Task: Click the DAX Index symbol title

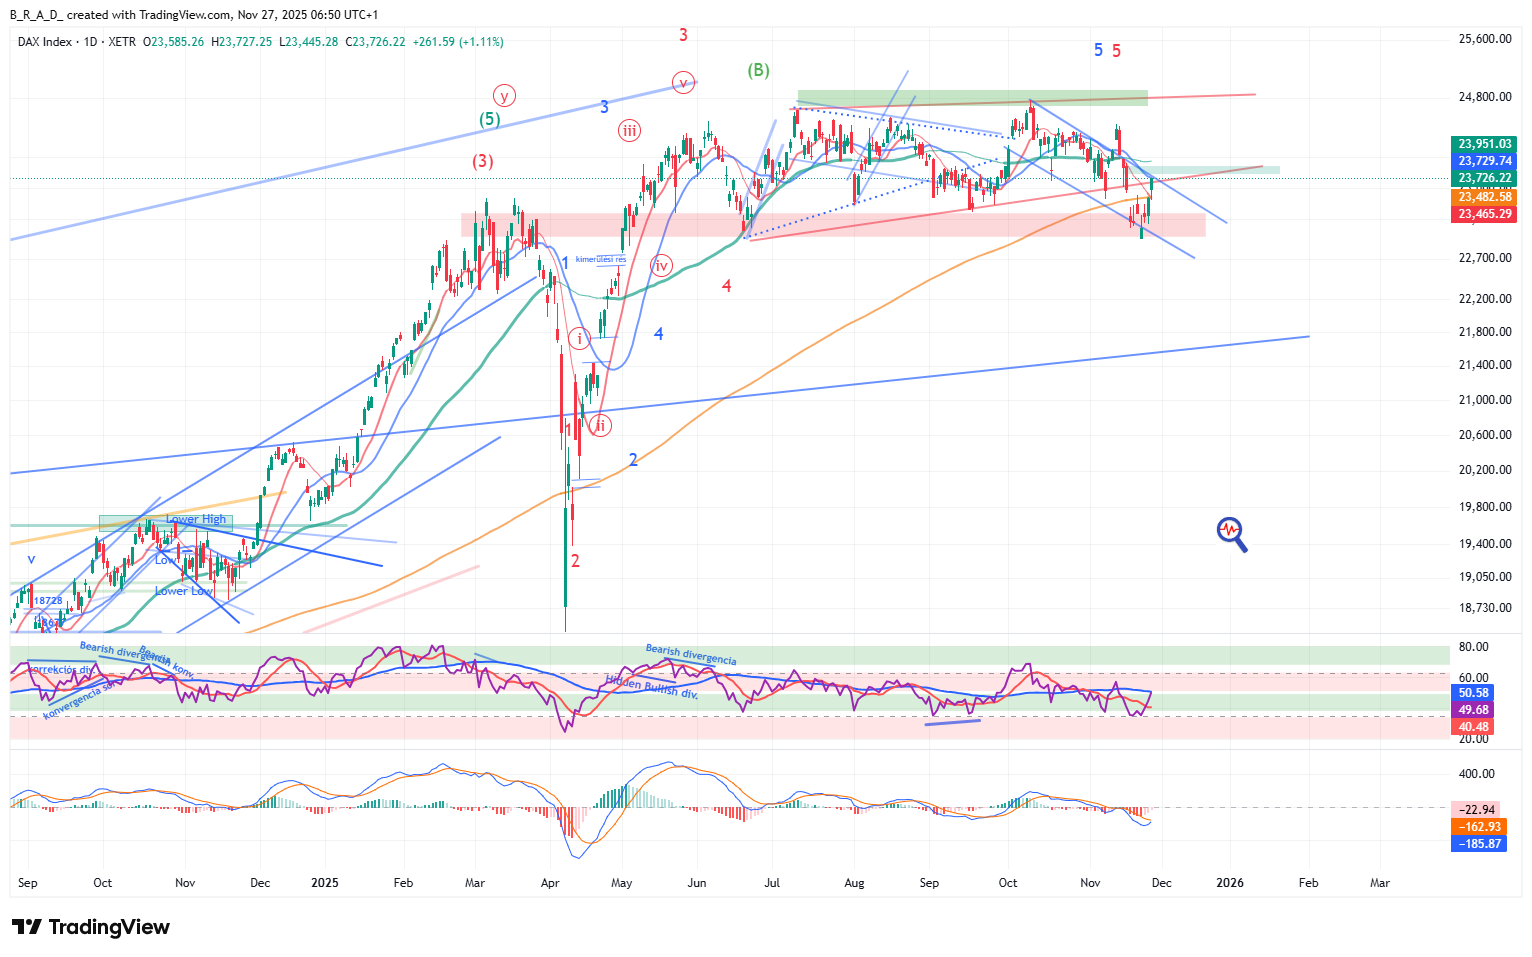Action: [45, 42]
